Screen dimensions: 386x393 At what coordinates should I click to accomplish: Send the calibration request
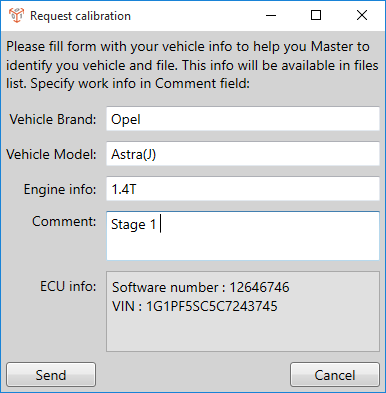pyautogui.click(x=51, y=375)
